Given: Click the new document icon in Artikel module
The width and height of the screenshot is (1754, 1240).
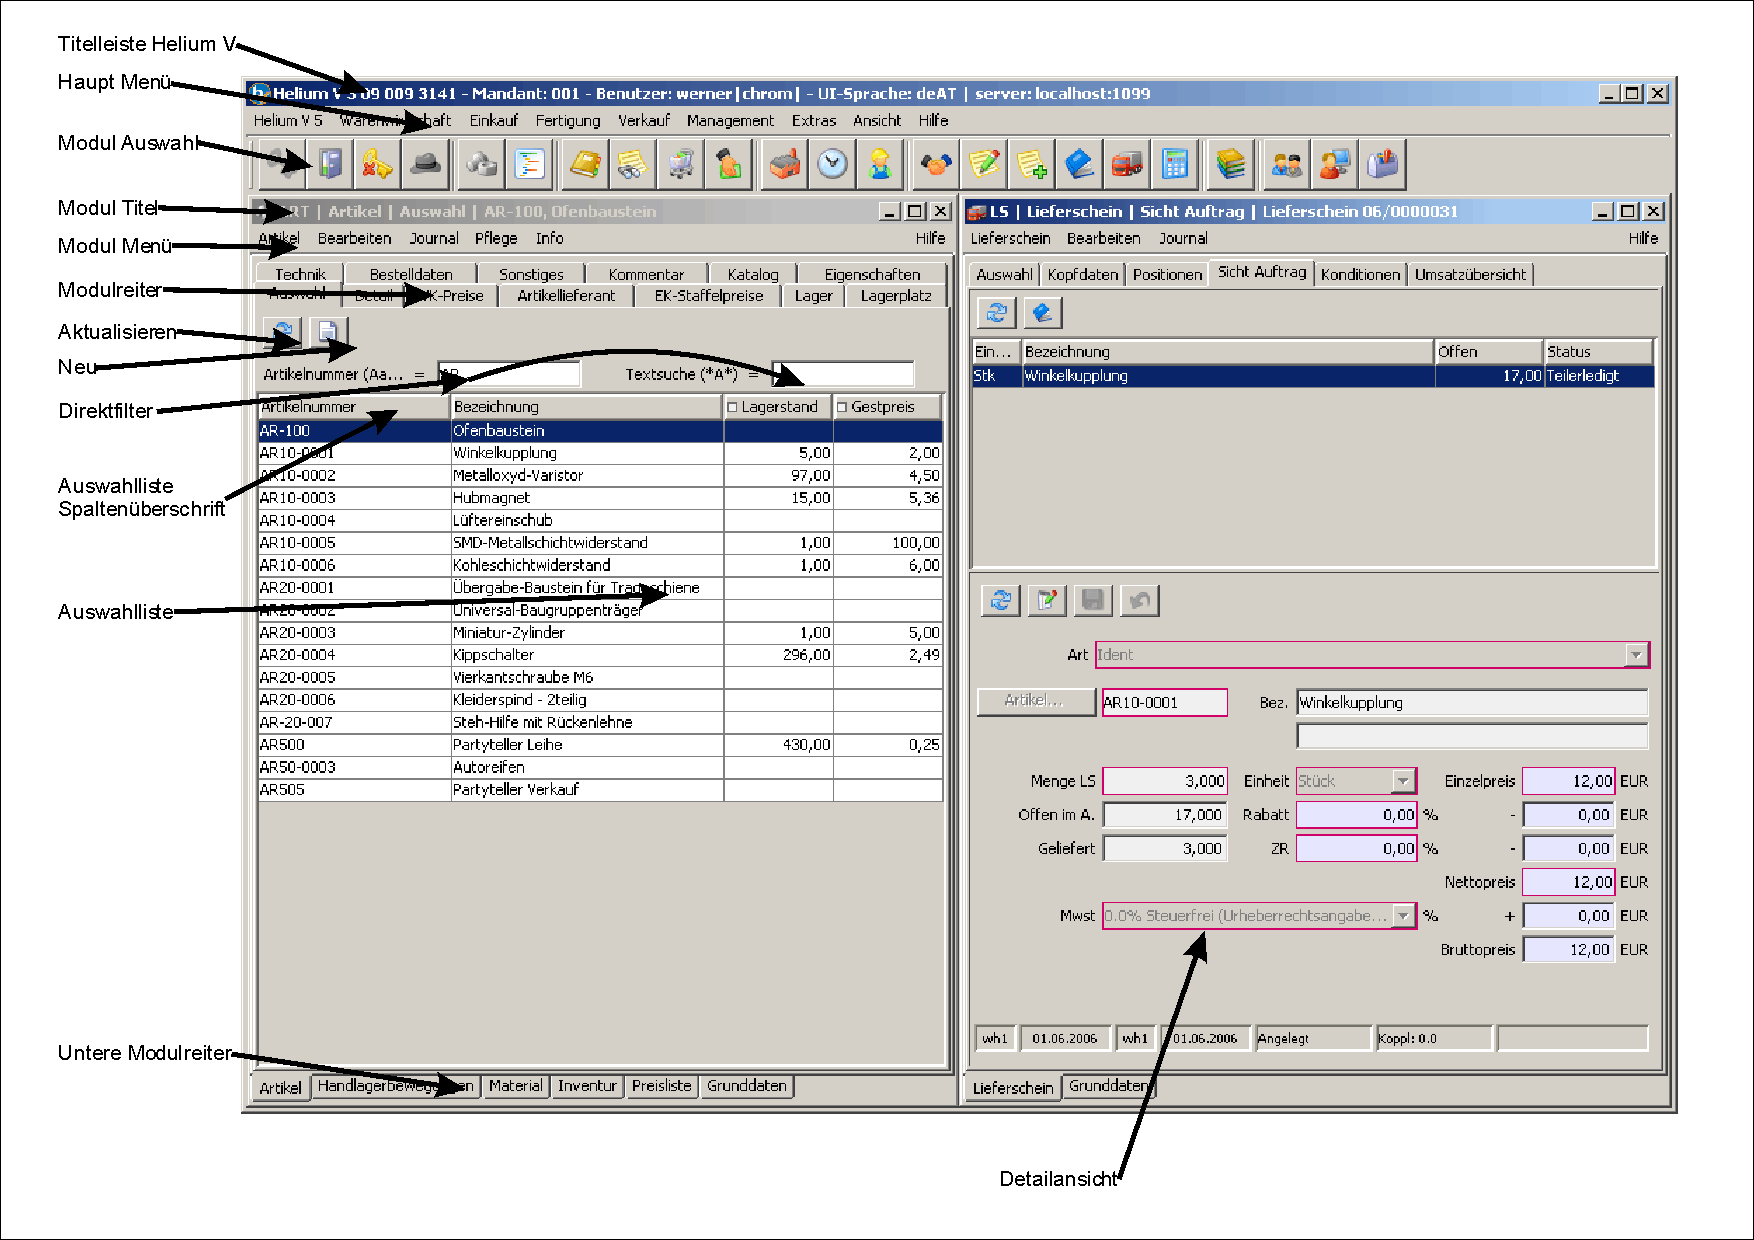Looking at the screenshot, I should click(328, 332).
